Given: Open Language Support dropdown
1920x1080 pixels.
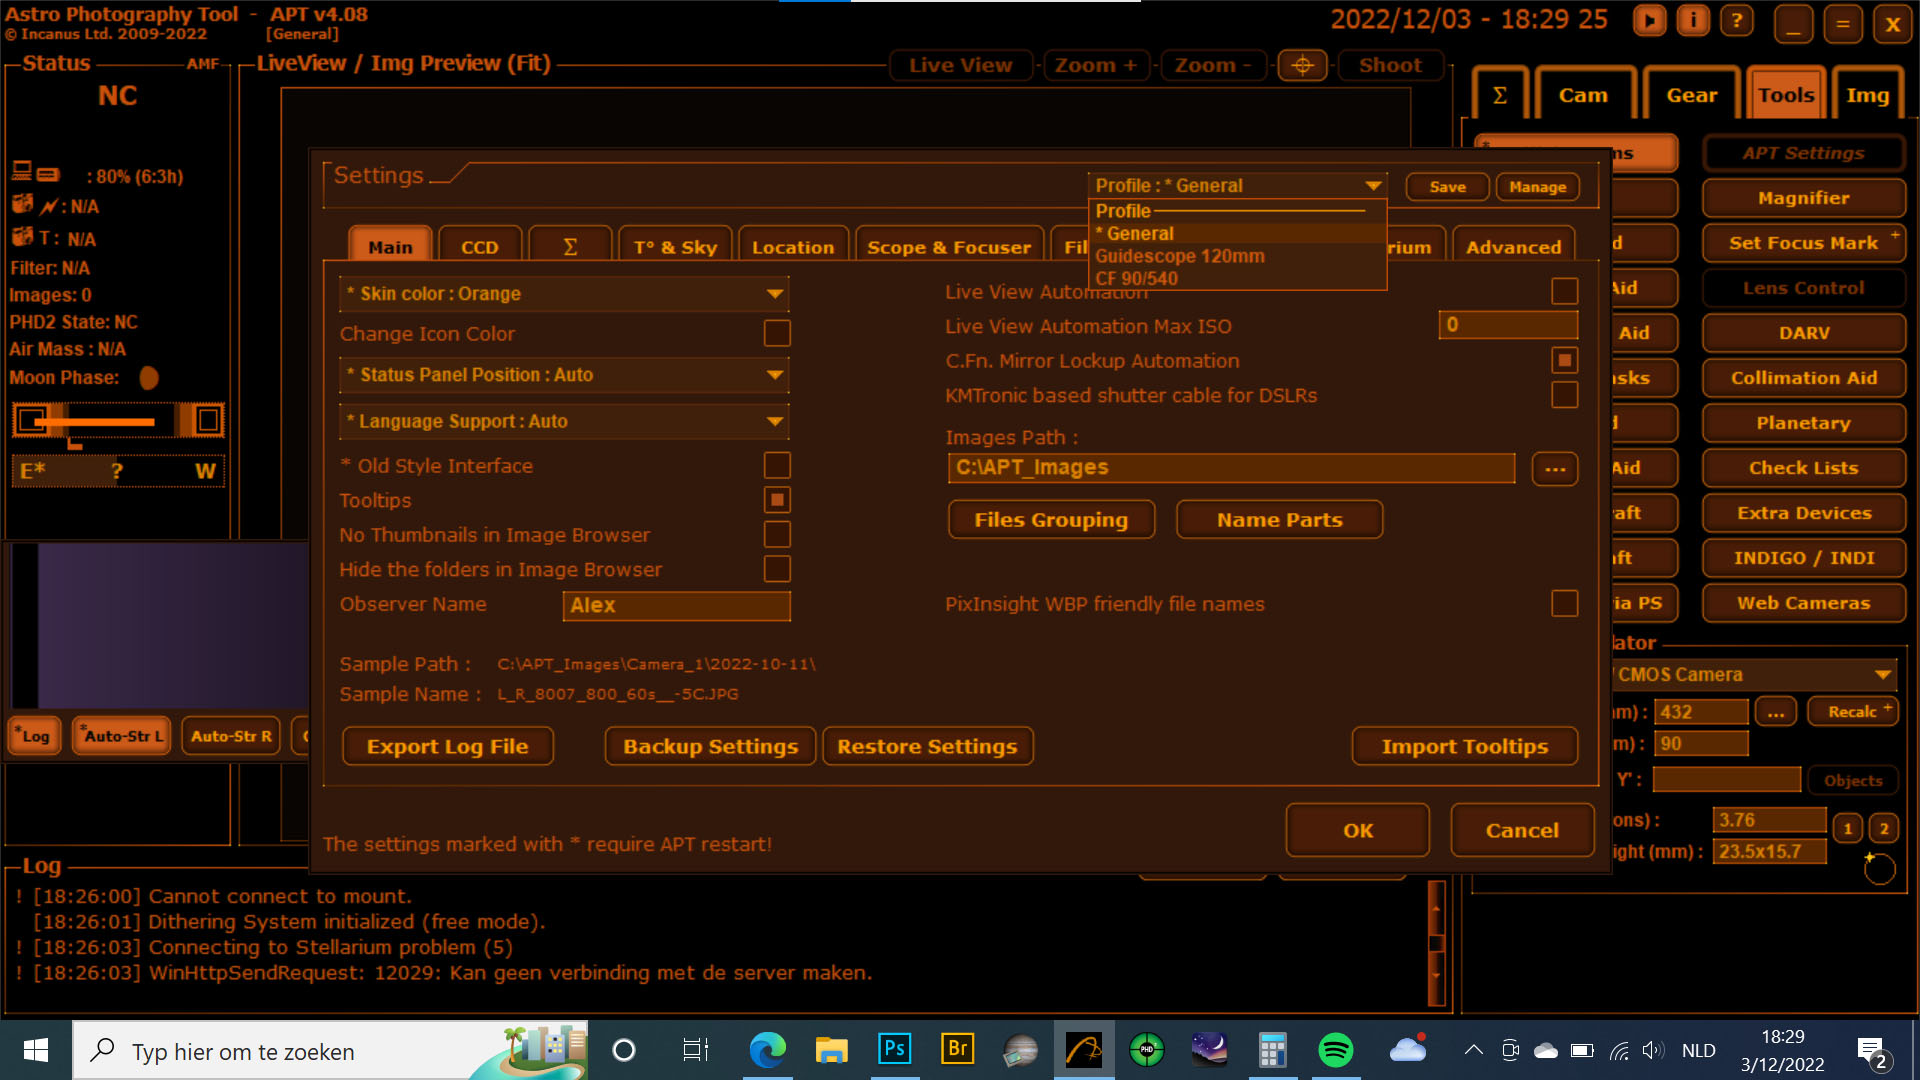Looking at the screenshot, I should pyautogui.click(x=564, y=422).
